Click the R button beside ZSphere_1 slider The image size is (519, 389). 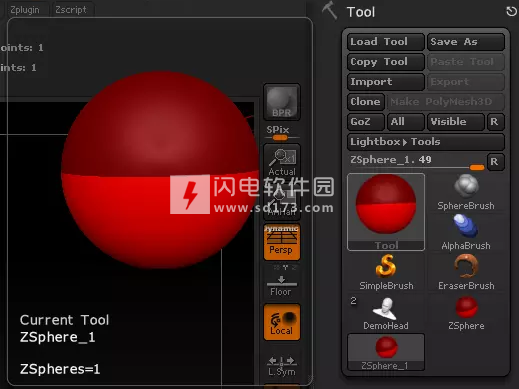point(495,162)
